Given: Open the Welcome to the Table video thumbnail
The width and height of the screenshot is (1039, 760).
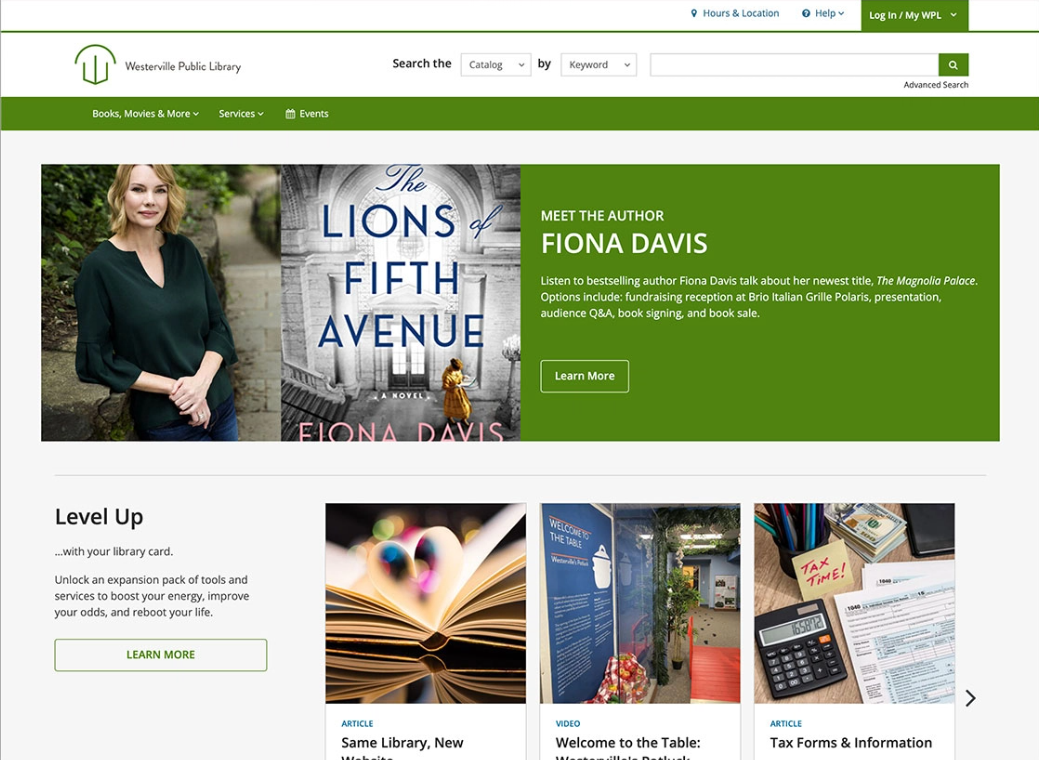Looking at the screenshot, I should (x=640, y=603).
